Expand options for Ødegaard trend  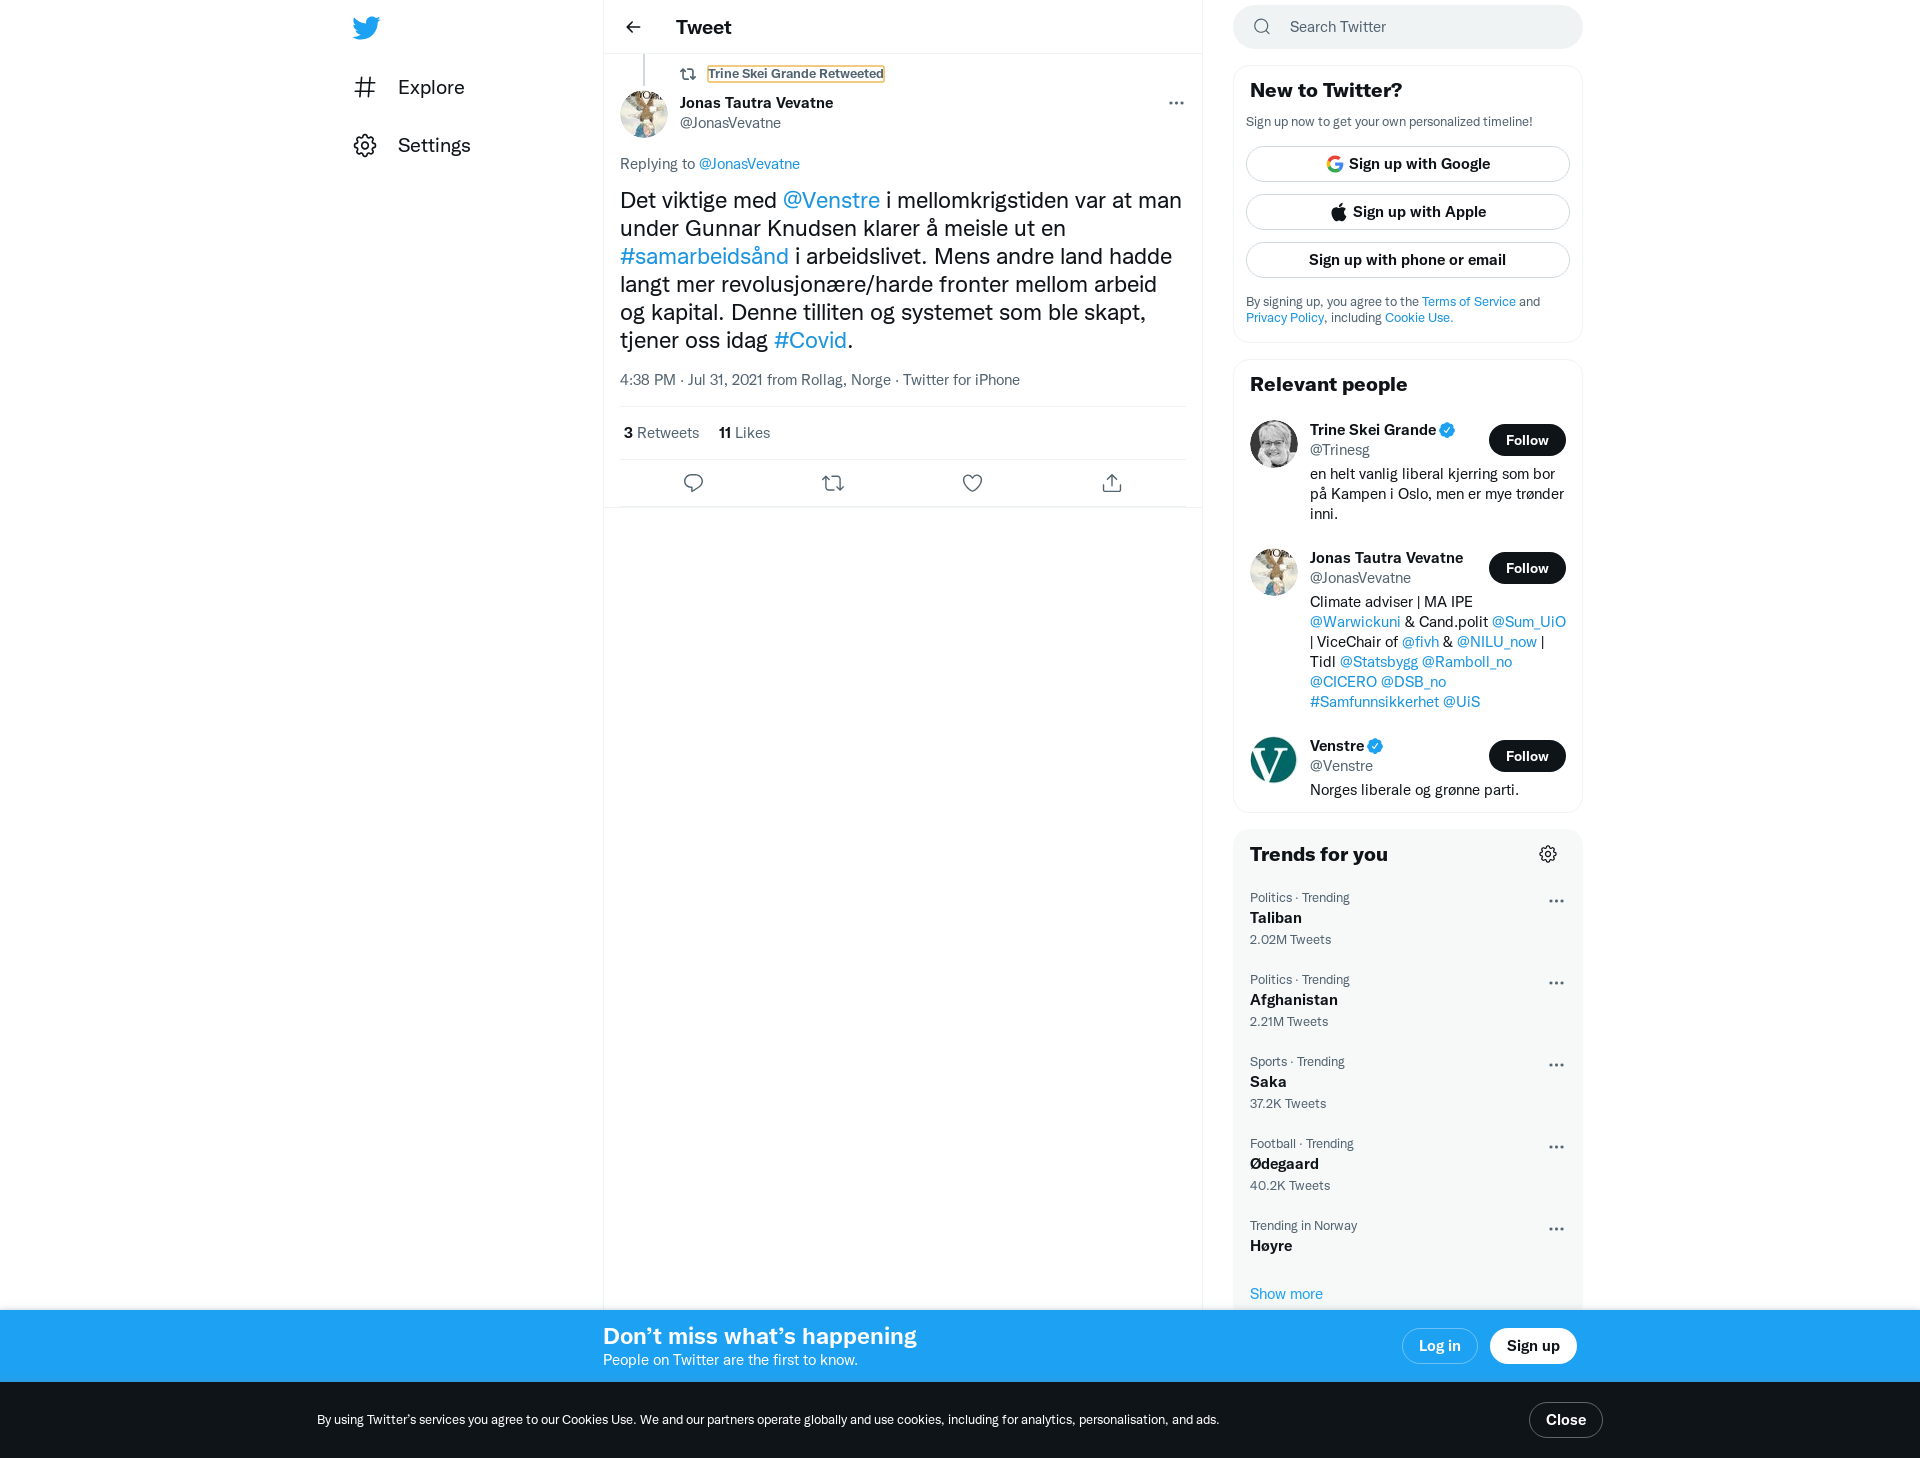tap(1556, 1147)
